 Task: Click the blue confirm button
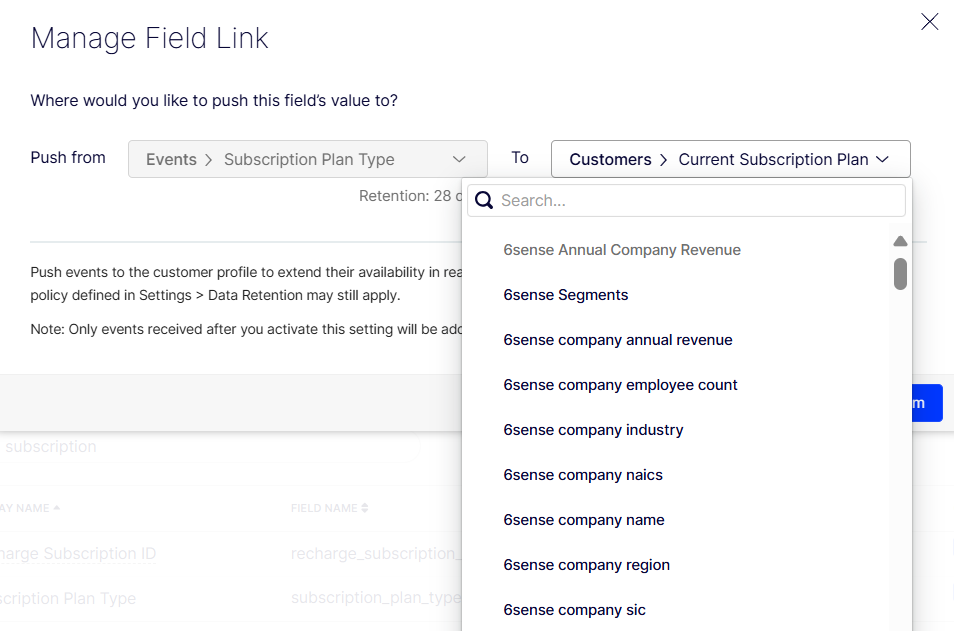pos(927,403)
